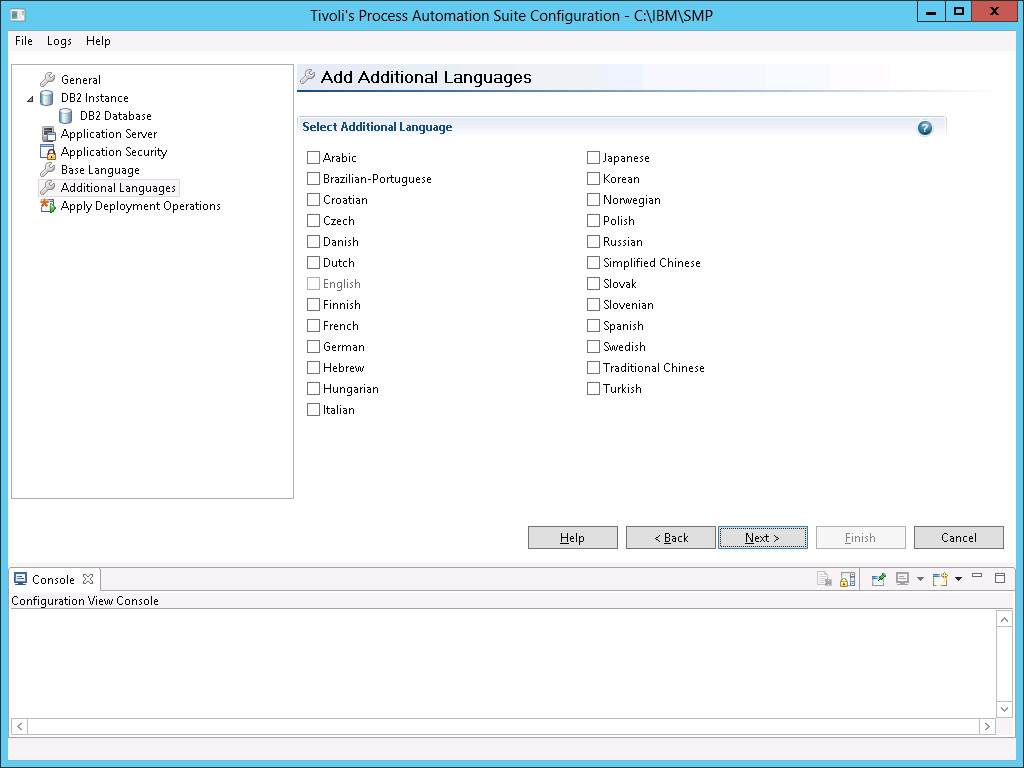Image resolution: width=1024 pixels, height=768 pixels.
Task: Open the Logs menu
Action: tap(58, 41)
